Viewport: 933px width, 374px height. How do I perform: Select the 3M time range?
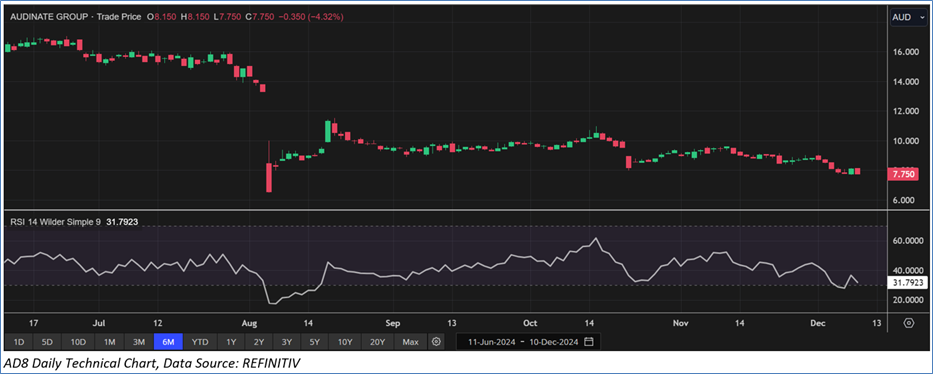pos(139,342)
